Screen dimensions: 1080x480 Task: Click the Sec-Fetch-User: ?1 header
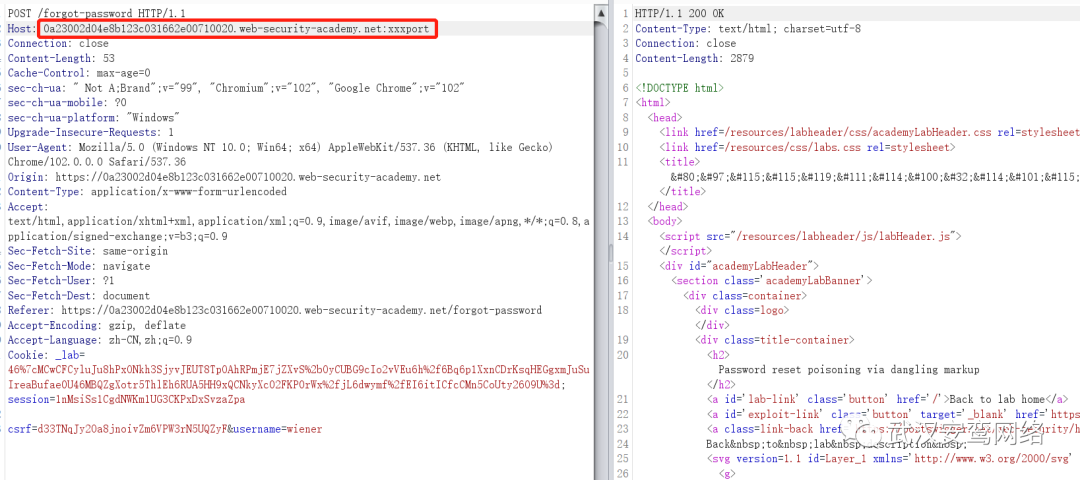(61, 280)
